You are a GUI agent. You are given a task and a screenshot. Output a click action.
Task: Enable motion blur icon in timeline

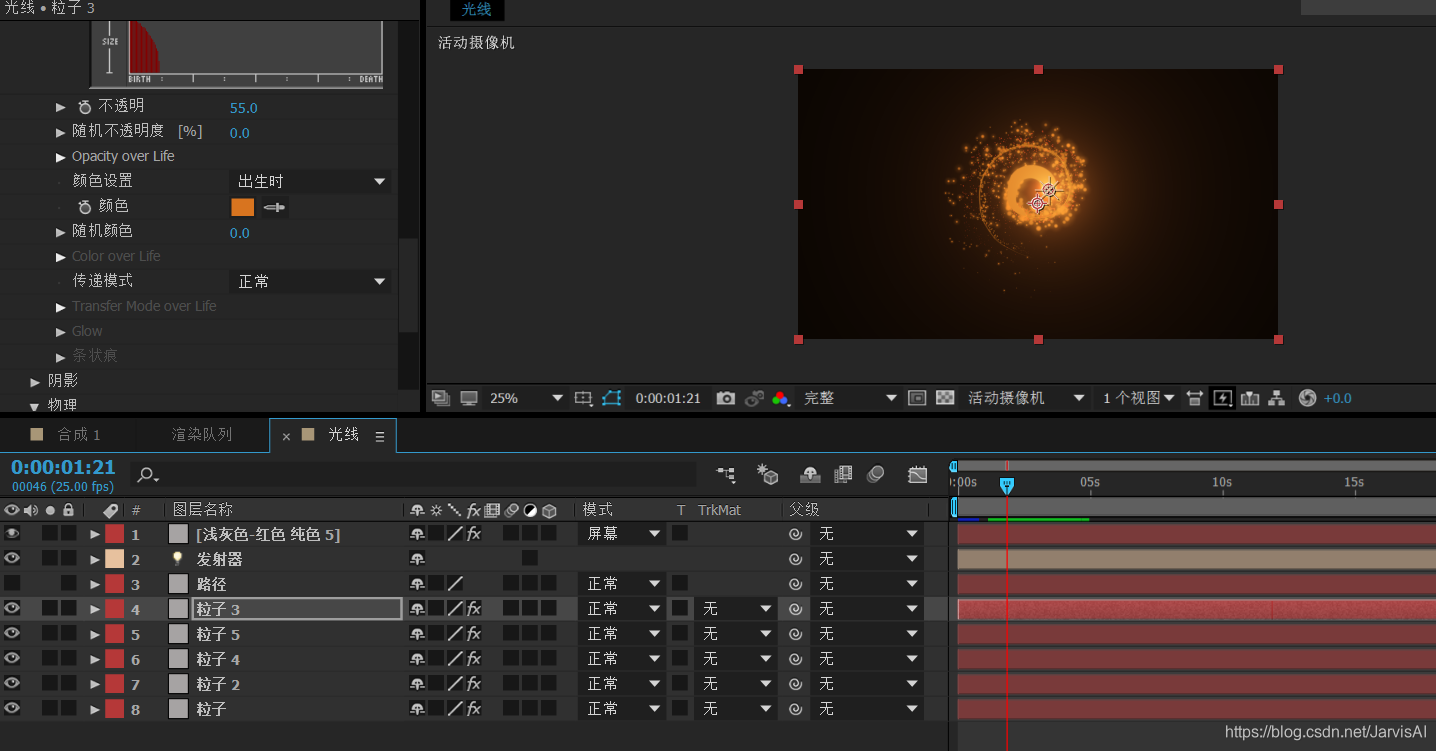click(x=876, y=475)
